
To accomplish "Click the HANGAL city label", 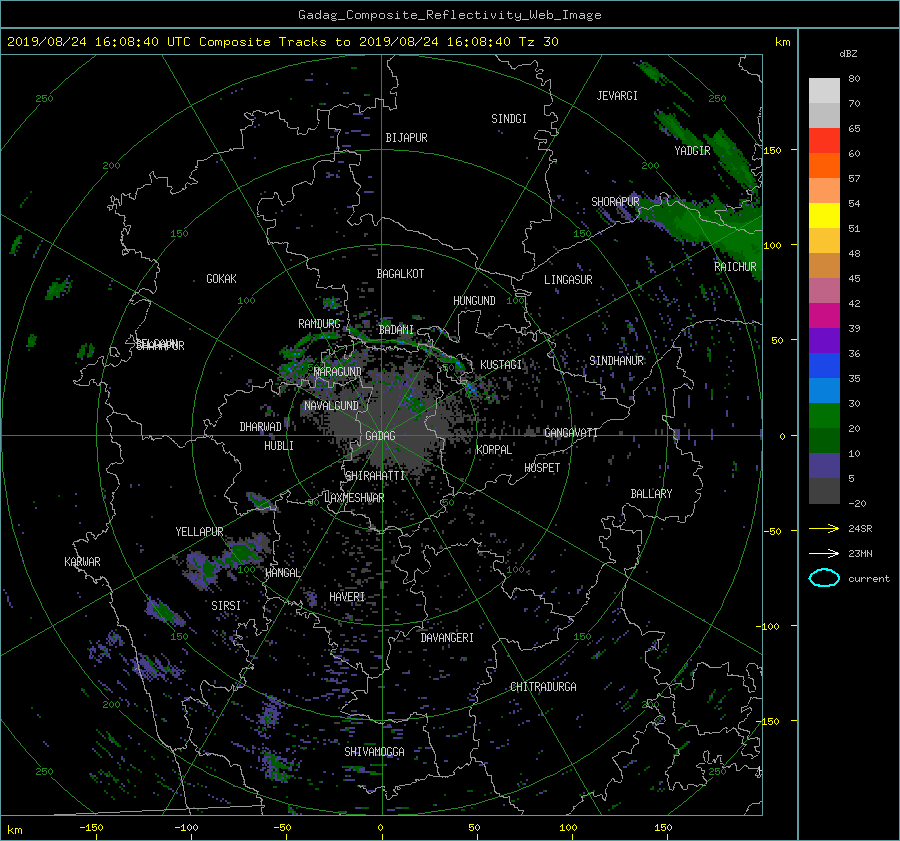I will [x=283, y=572].
